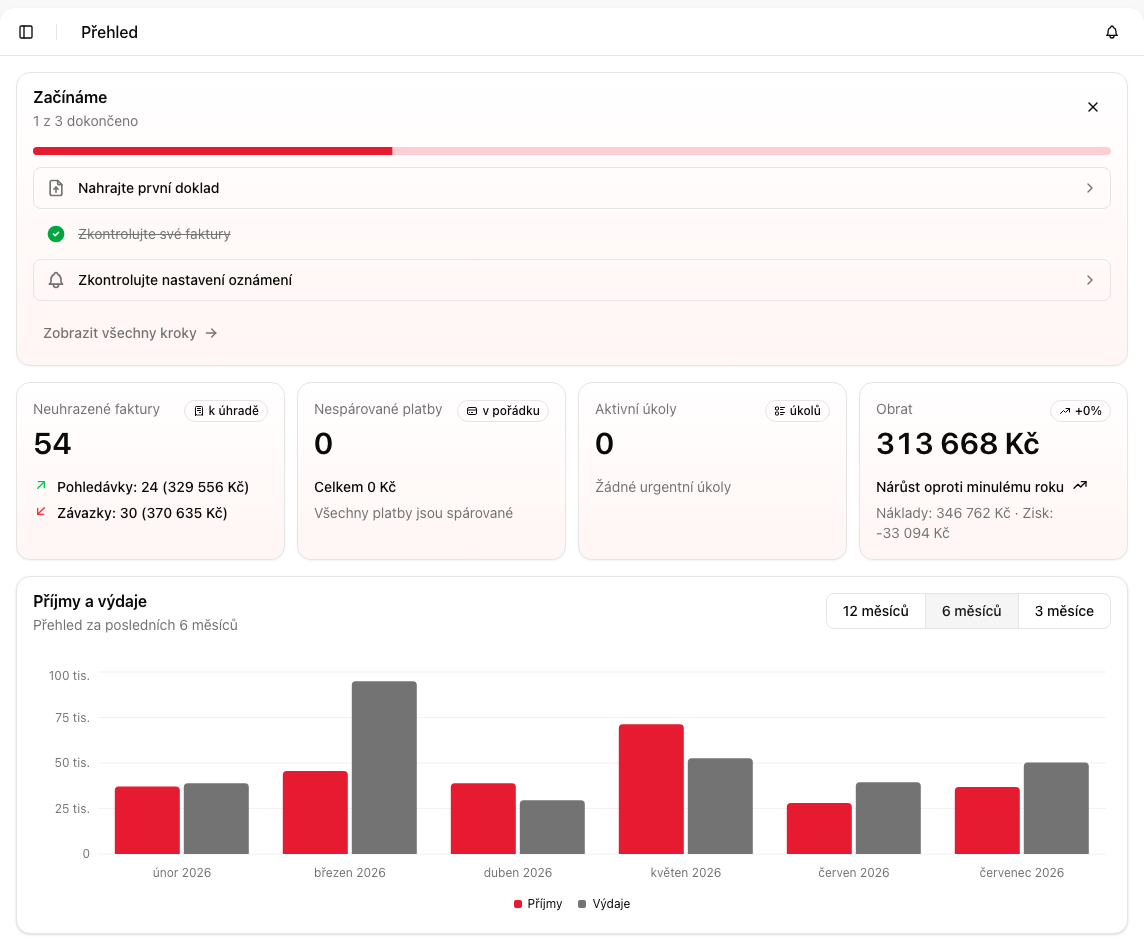The height and width of the screenshot is (944, 1144).
Task: Toggle the sidebar panel icon
Action: click(26, 32)
